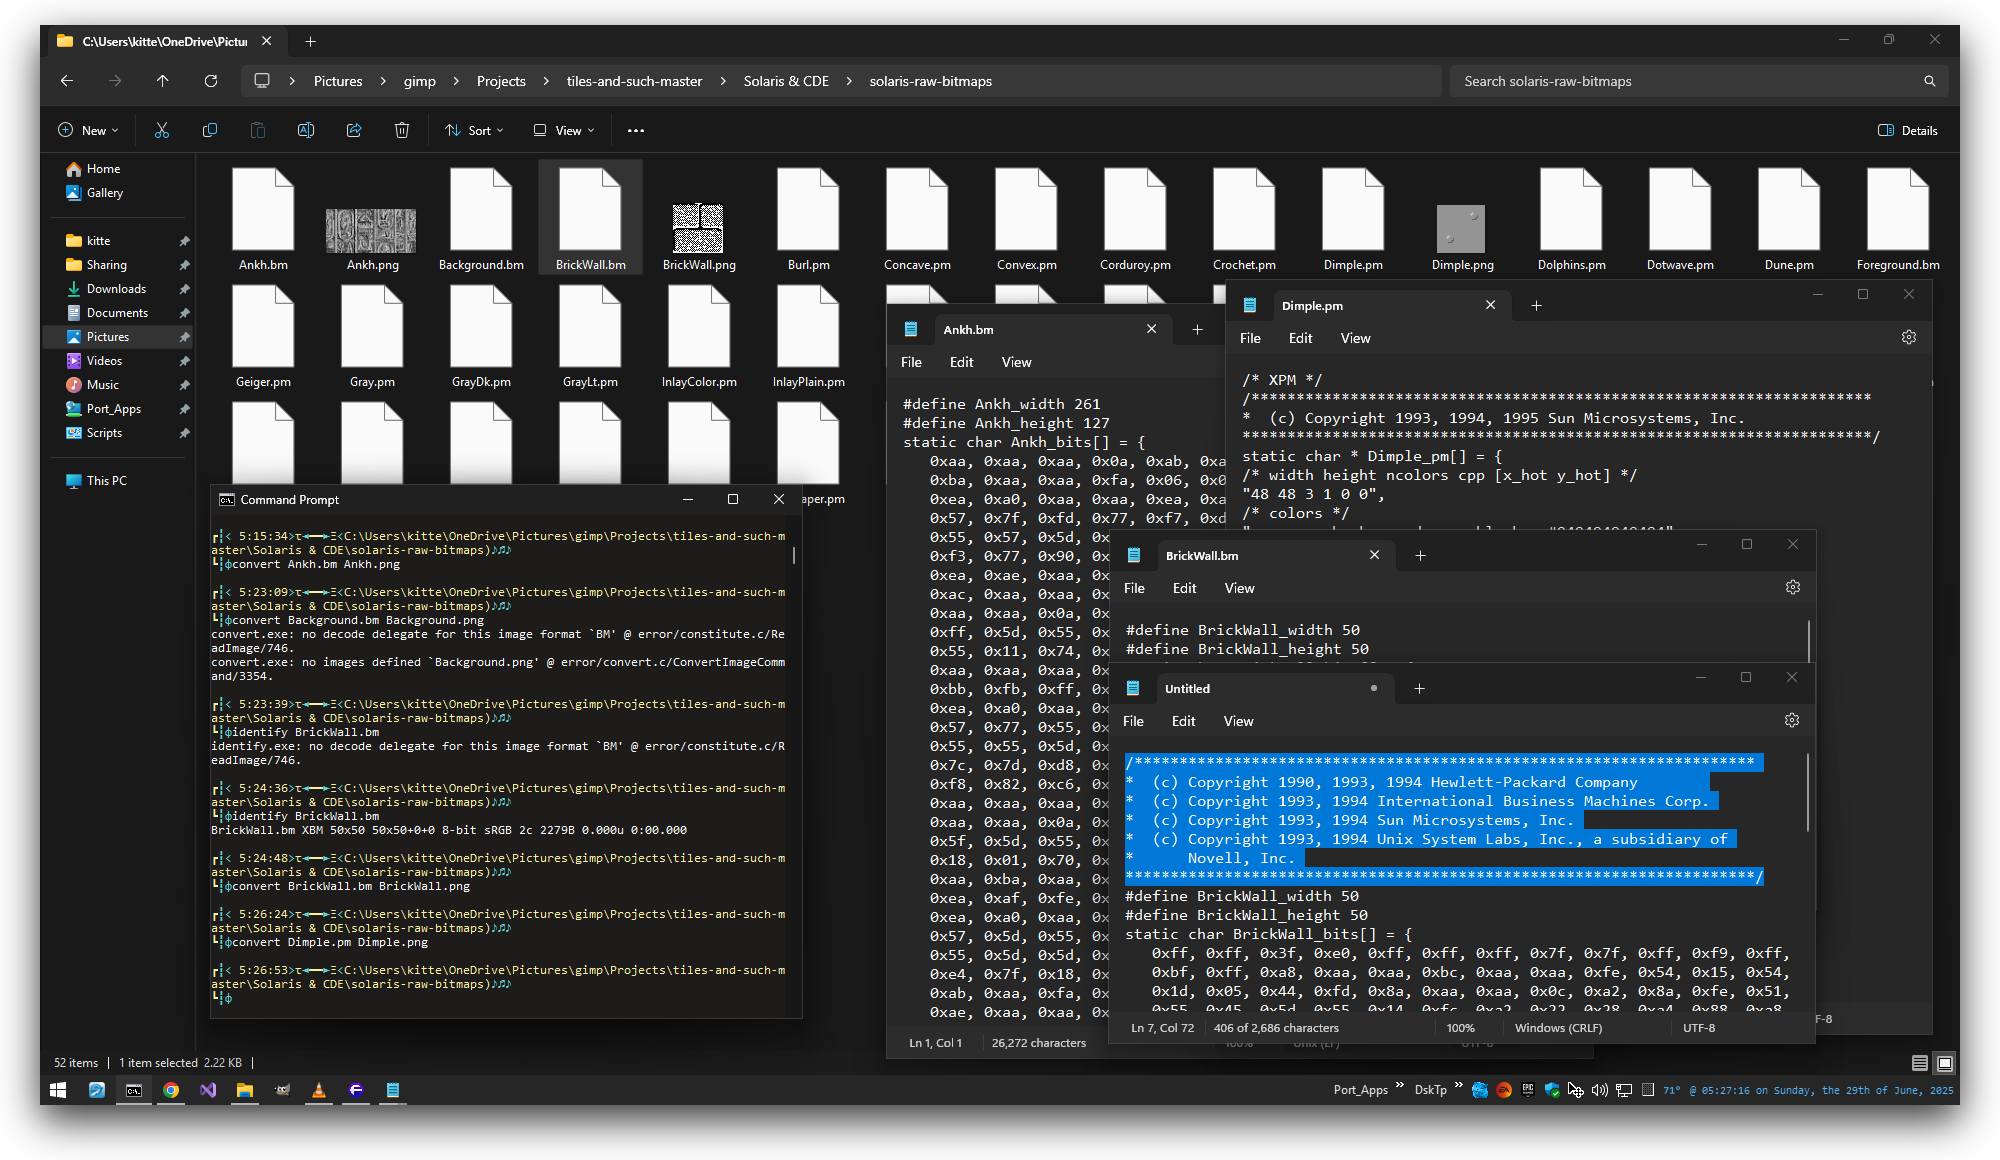2000x1160 pixels.
Task: Open the View dropdown in Explorer toolbar
Action: pyautogui.click(x=564, y=130)
